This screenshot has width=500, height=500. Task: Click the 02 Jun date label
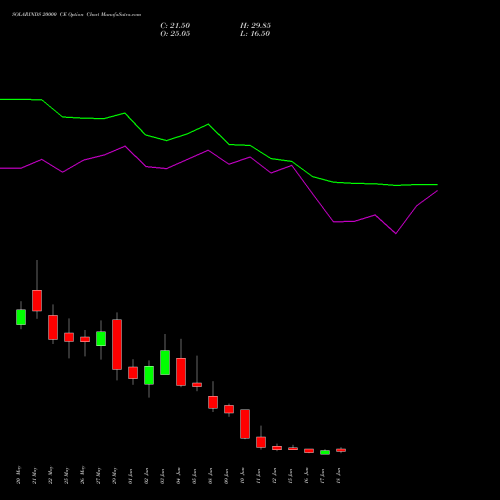[147, 476]
